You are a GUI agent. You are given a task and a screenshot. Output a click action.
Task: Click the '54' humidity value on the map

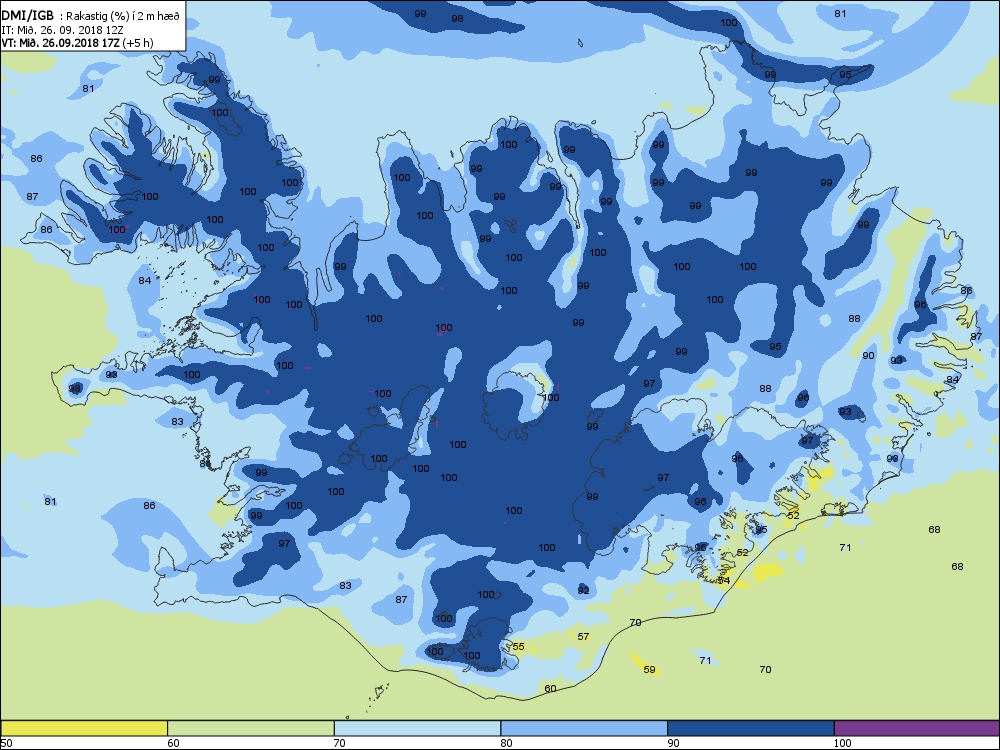pyautogui.click(x=723, y=580)
